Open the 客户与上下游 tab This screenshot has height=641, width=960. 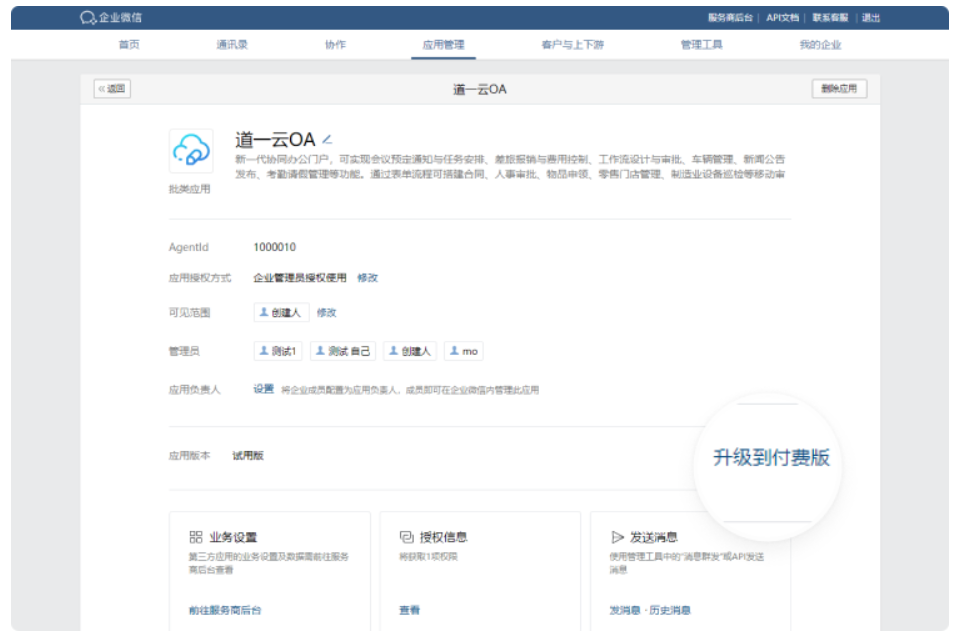(572, 45)
